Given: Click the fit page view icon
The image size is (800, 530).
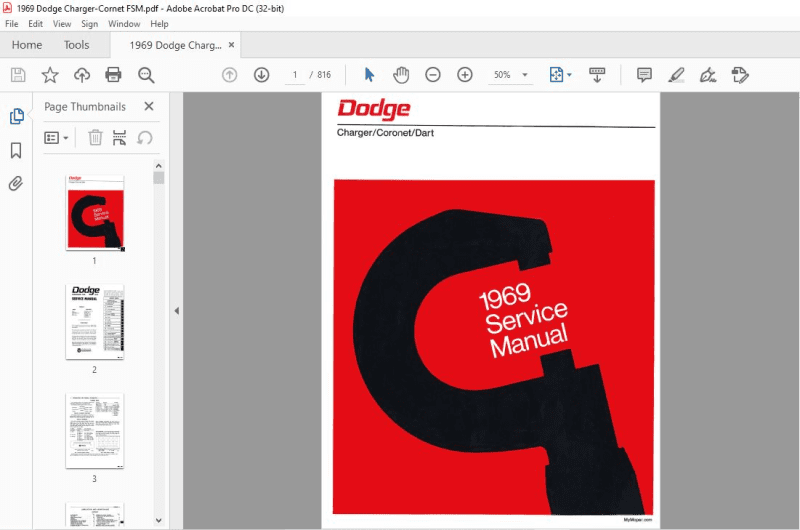Looking at the screenshot, I should (x=556, y=75).
